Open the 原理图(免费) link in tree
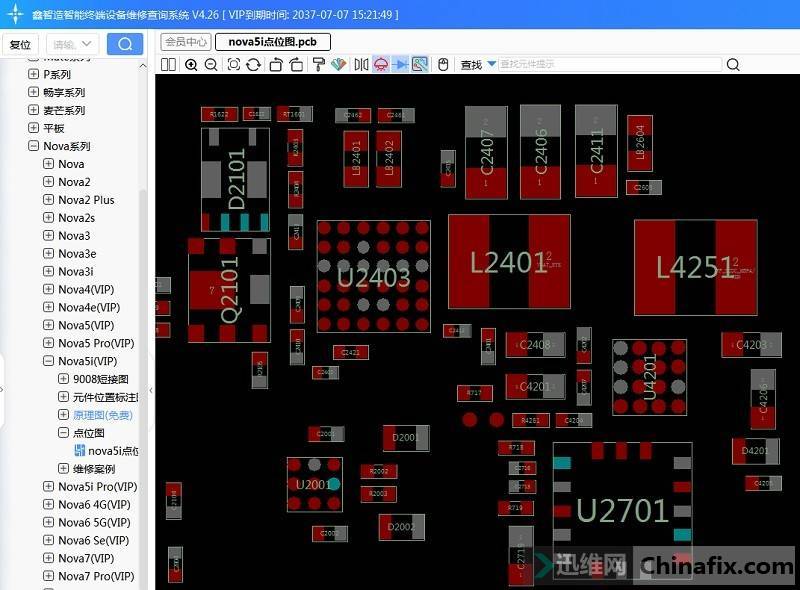Screen dimensions: 800x590 102,415
